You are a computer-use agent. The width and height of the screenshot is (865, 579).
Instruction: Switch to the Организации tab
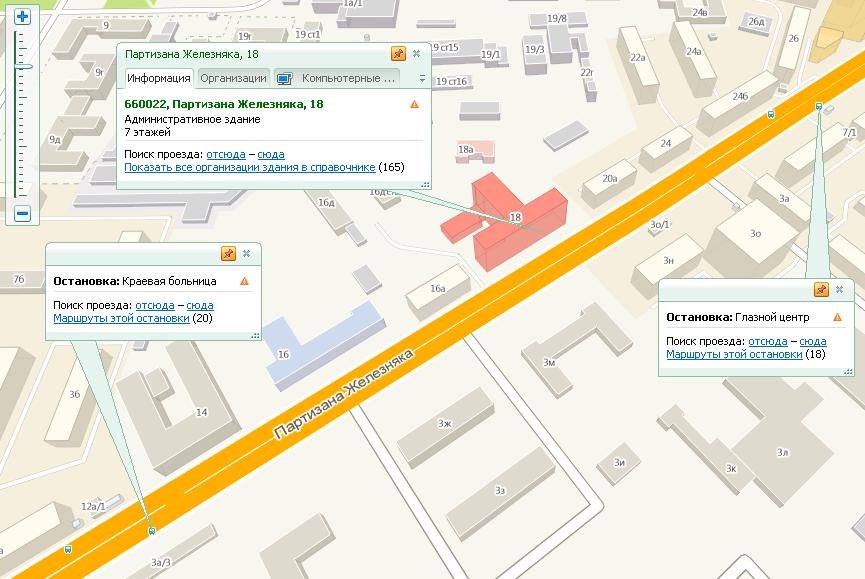point(233,78)
